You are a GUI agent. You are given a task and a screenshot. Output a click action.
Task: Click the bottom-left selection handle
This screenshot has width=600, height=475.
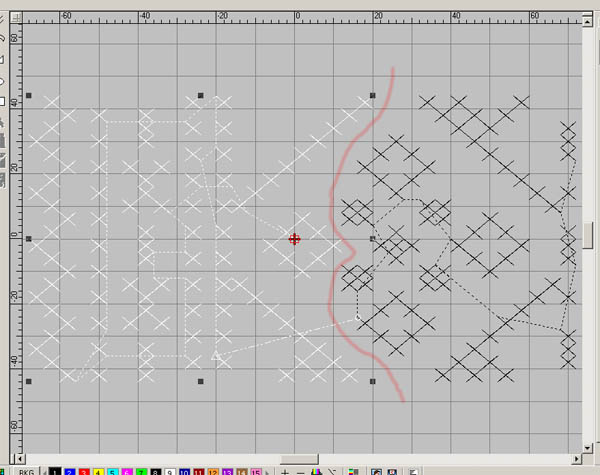tap(29, 382)
